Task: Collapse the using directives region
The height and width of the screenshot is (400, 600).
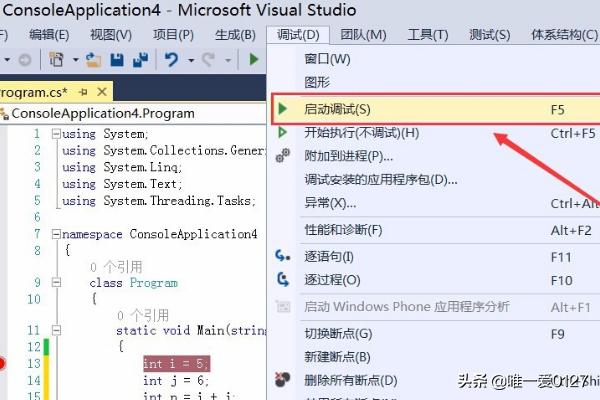Action: (55, 134)
